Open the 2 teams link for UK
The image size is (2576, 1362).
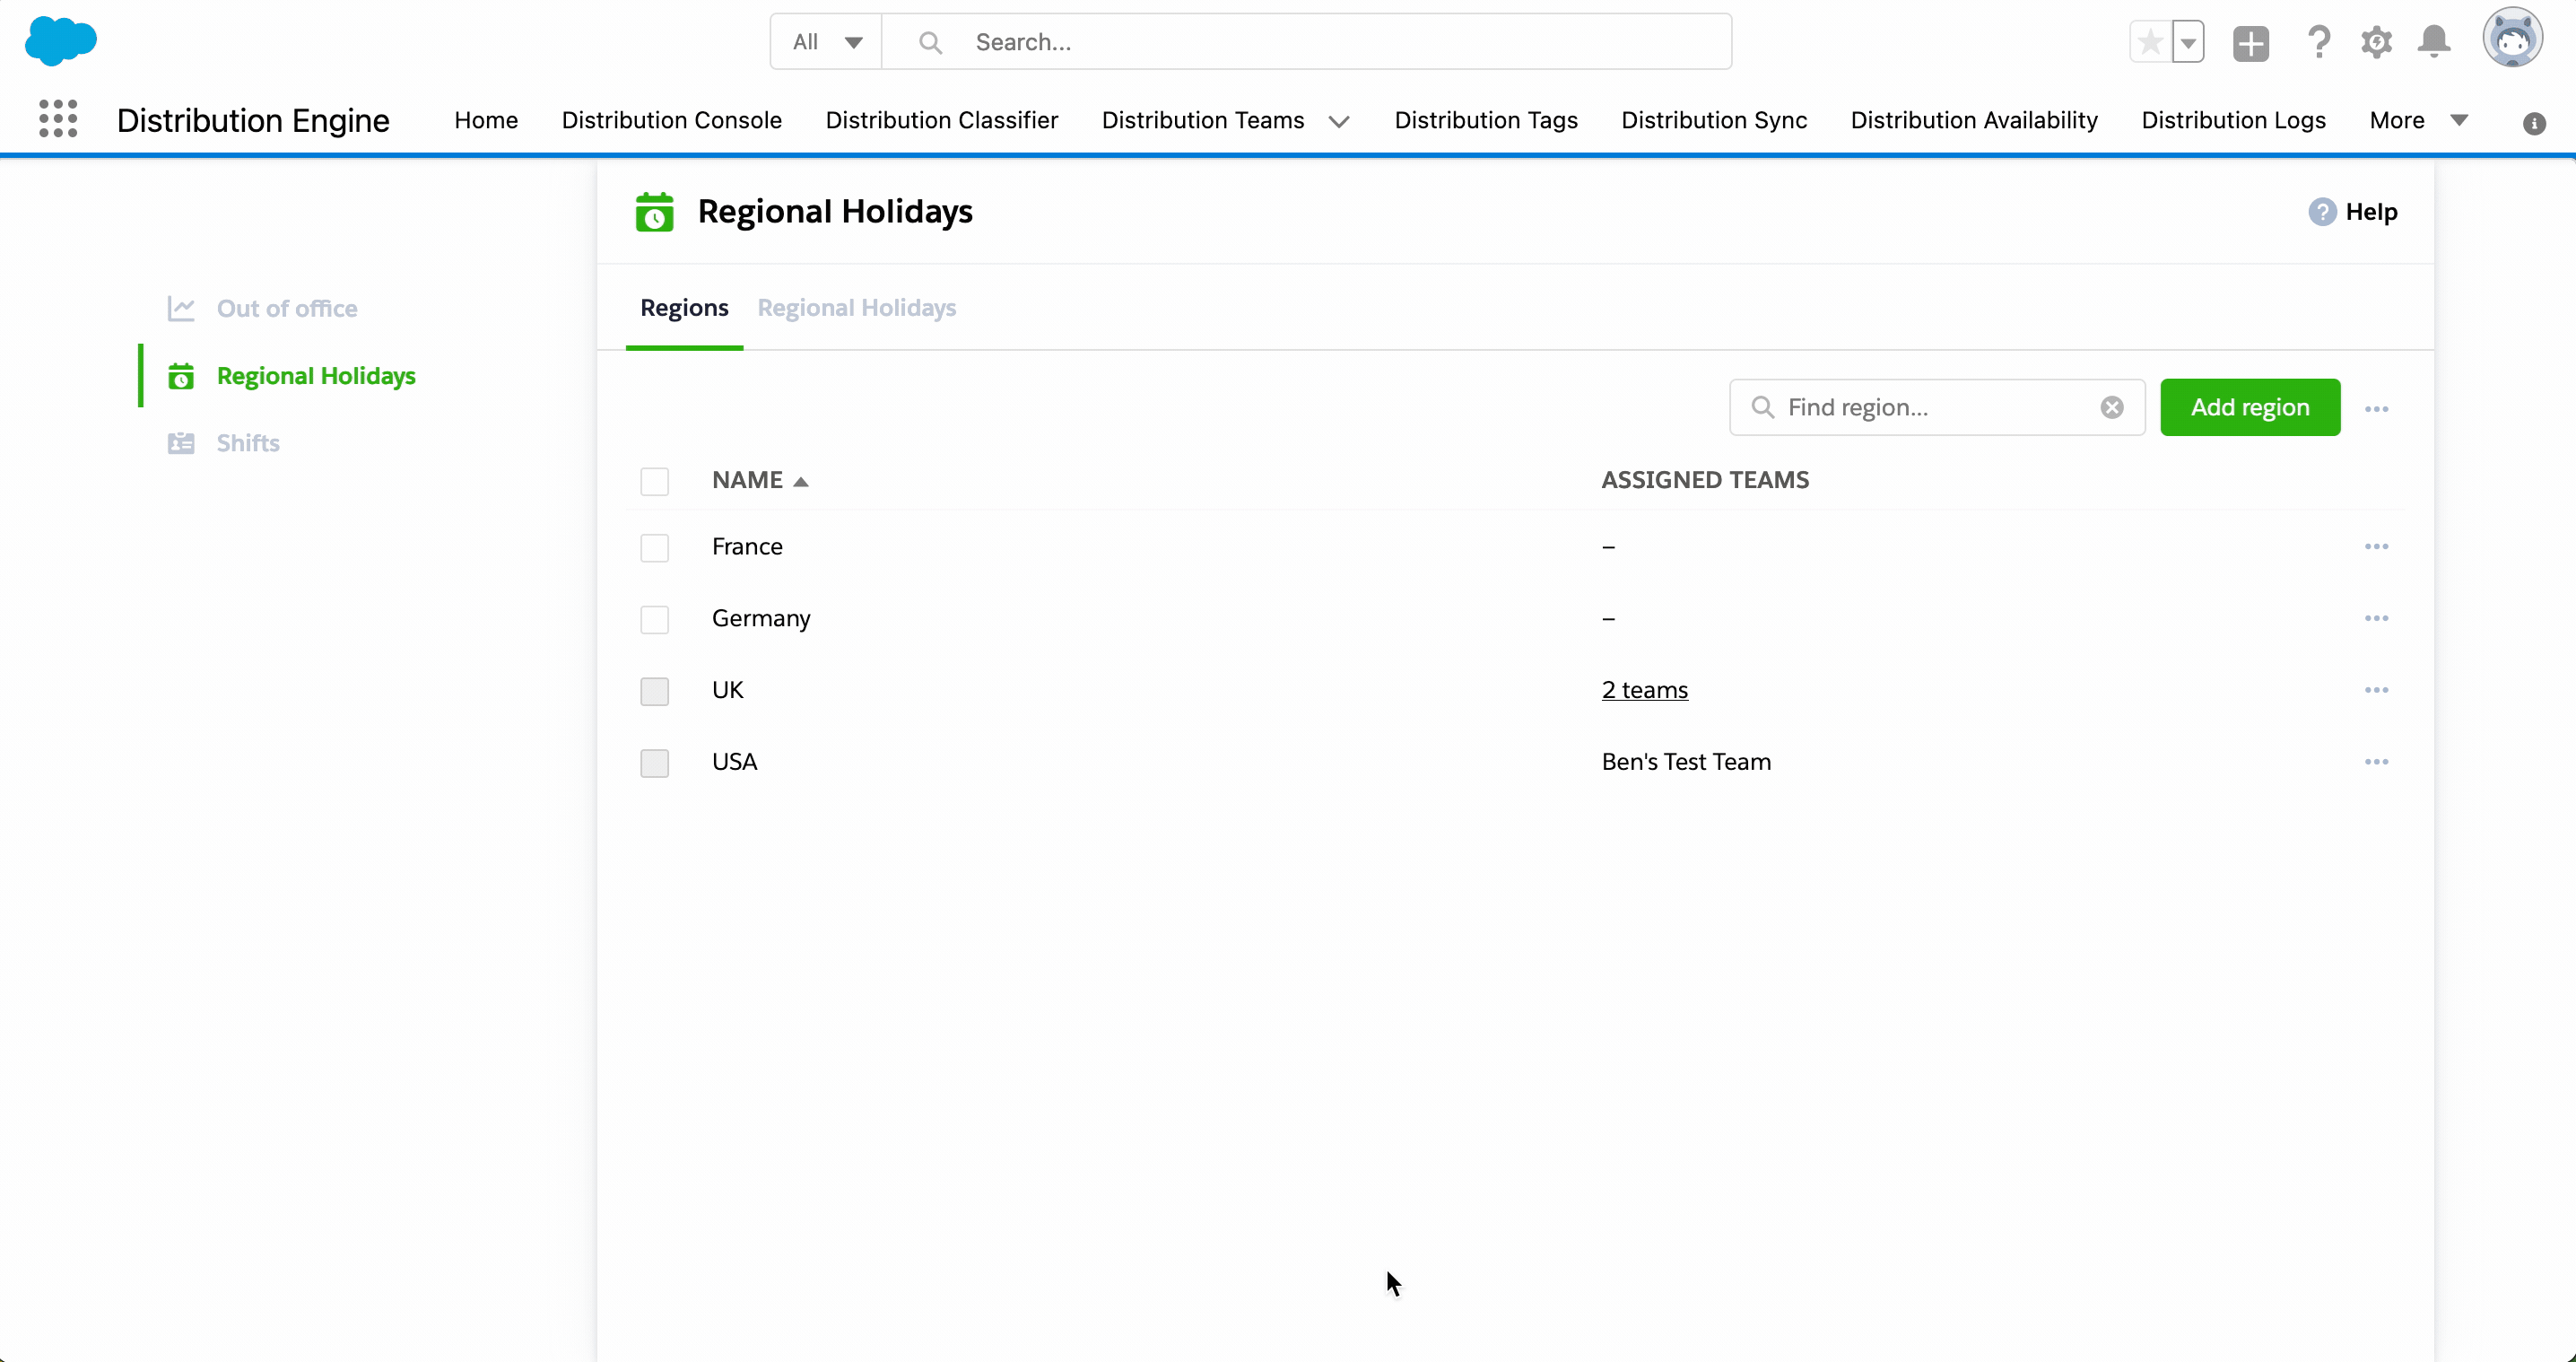(1645, 690)
